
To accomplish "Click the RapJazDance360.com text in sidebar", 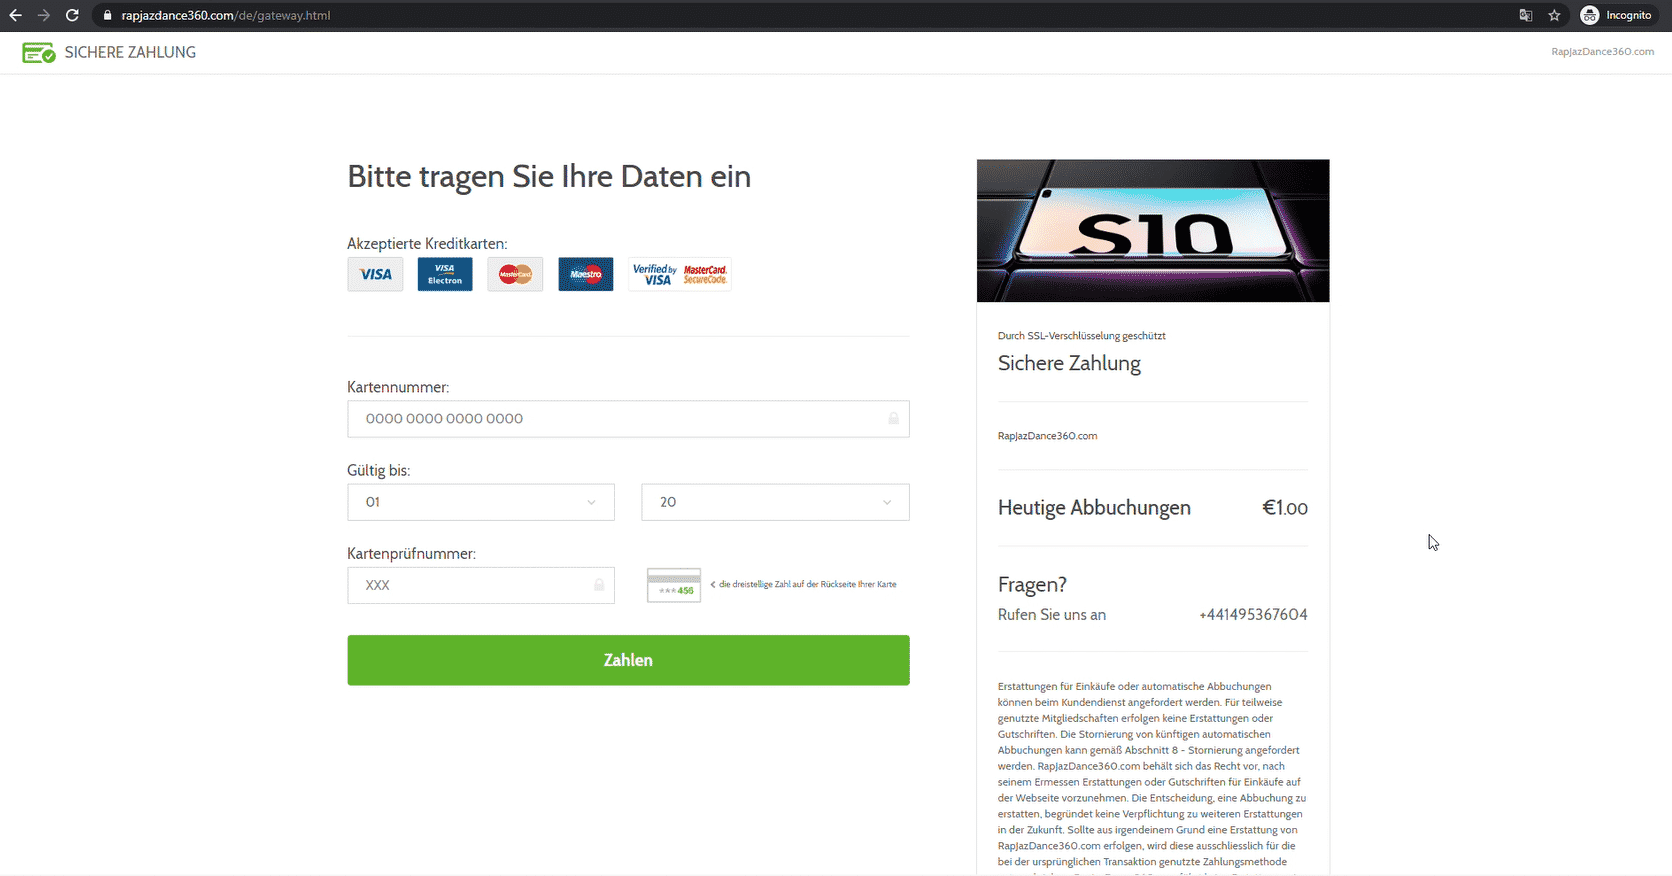I will (x=1047, y=436).
